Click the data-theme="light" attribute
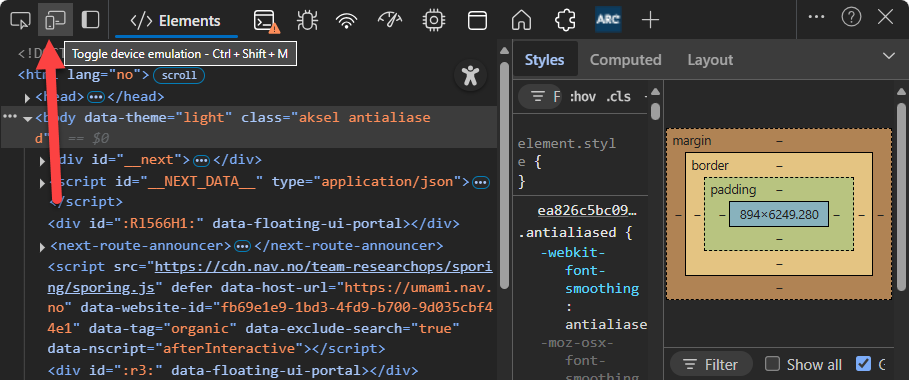 158,118
